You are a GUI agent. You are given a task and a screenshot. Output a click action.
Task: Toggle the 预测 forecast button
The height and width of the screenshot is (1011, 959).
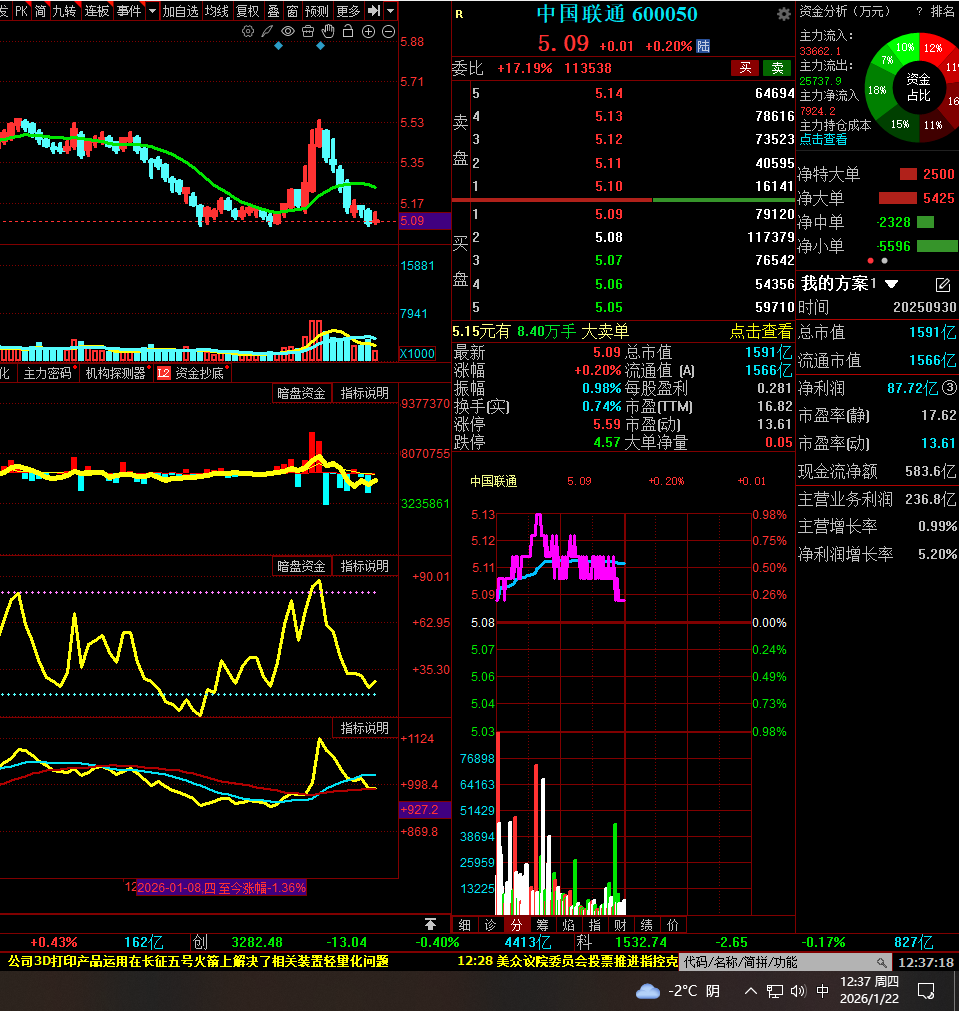317,11
